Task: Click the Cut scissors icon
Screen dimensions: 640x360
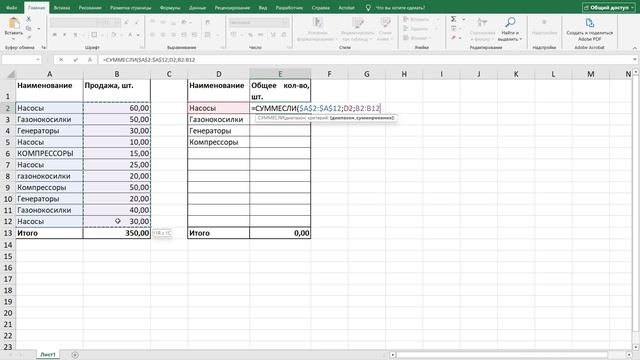Action: click(29, 19)
